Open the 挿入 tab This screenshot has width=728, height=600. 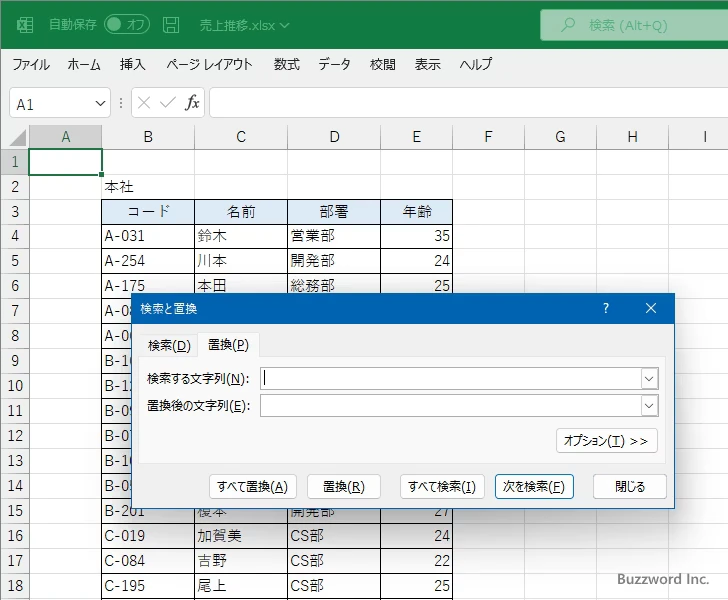coord(133,64)
